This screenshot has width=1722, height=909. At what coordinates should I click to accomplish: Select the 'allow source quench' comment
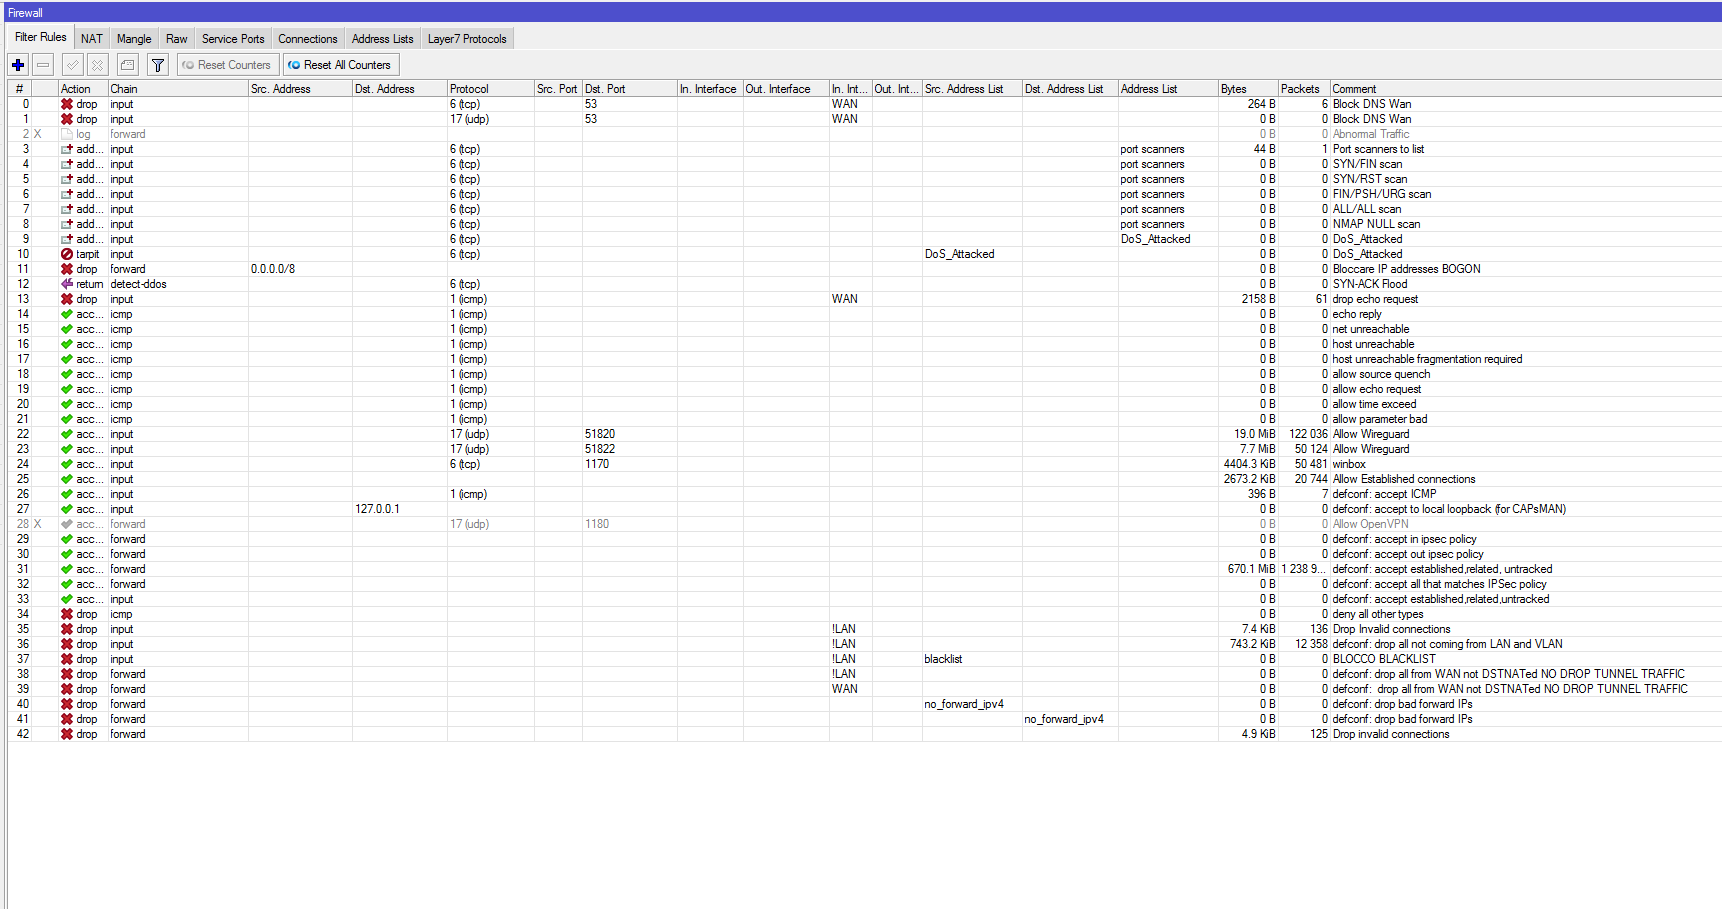[1381, 374]
